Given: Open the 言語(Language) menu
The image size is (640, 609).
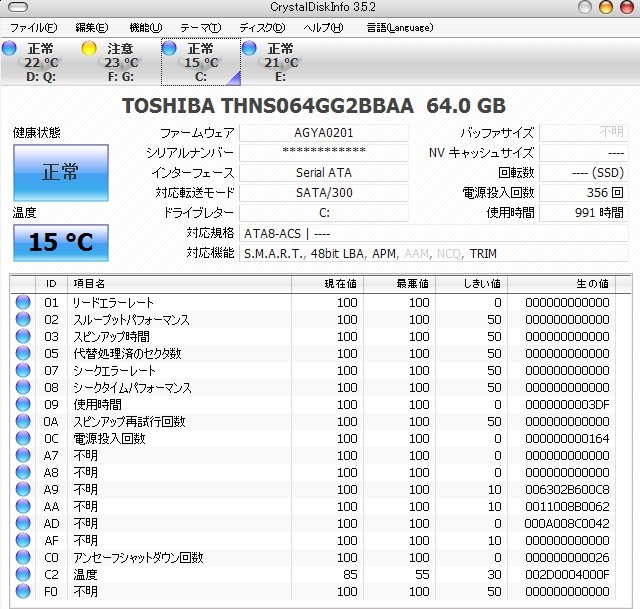Looking at the screenshot, I should (400, 27).
